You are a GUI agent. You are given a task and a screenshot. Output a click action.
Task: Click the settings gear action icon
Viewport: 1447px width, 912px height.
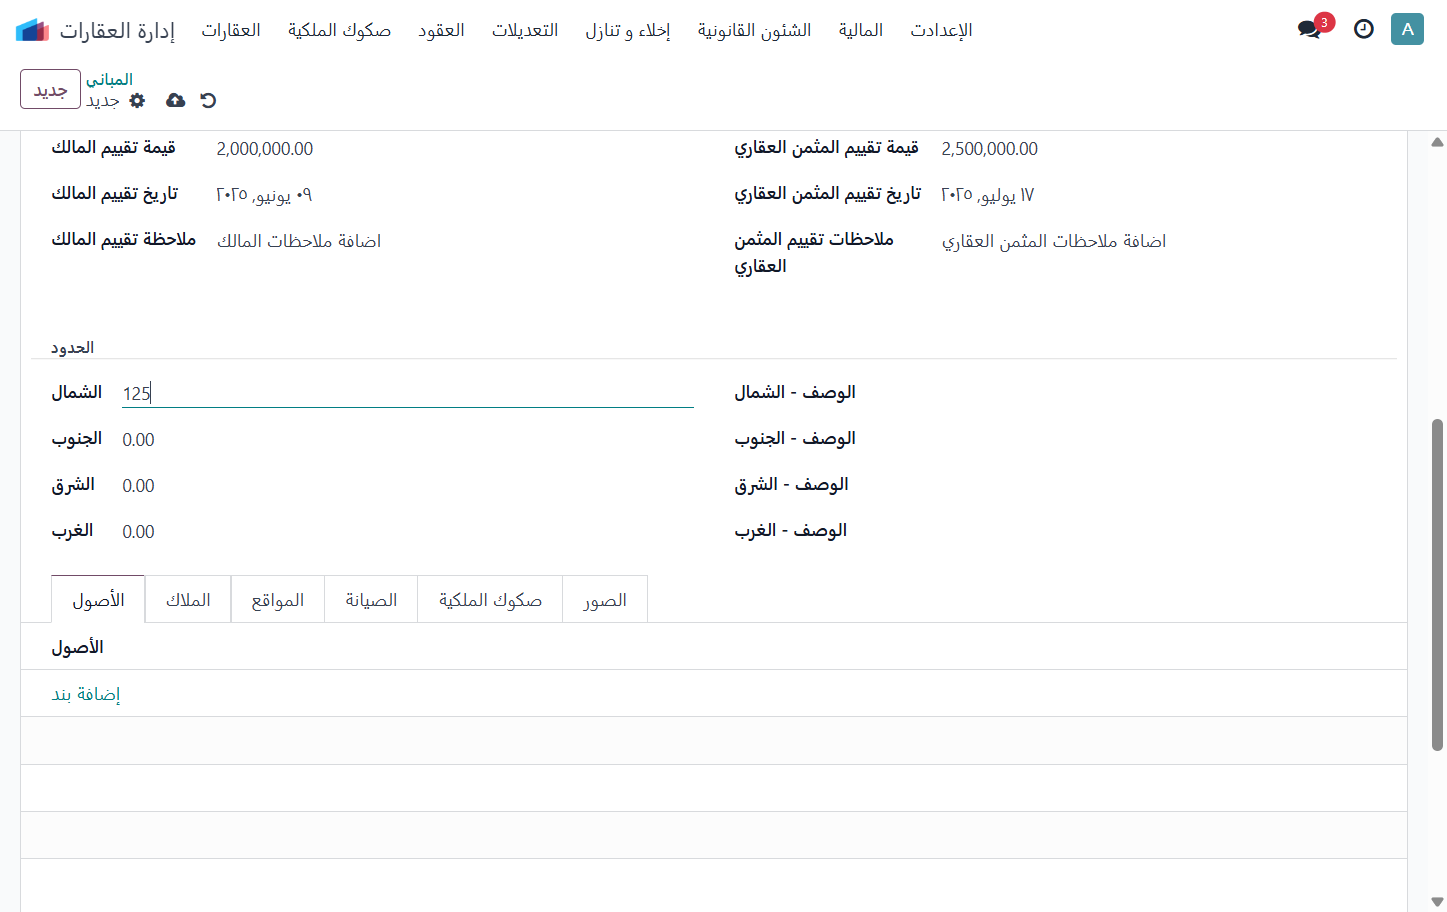click(137, 100)
